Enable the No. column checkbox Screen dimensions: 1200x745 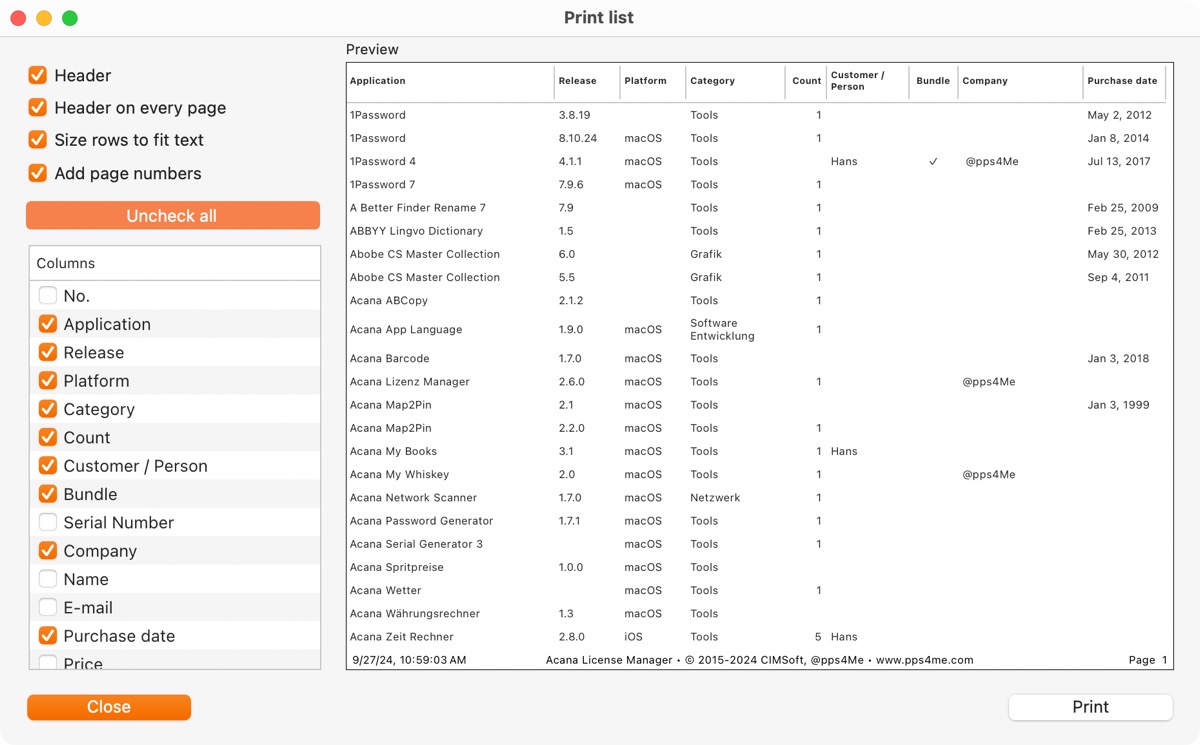pyautogui.click(x=48, y=295)
